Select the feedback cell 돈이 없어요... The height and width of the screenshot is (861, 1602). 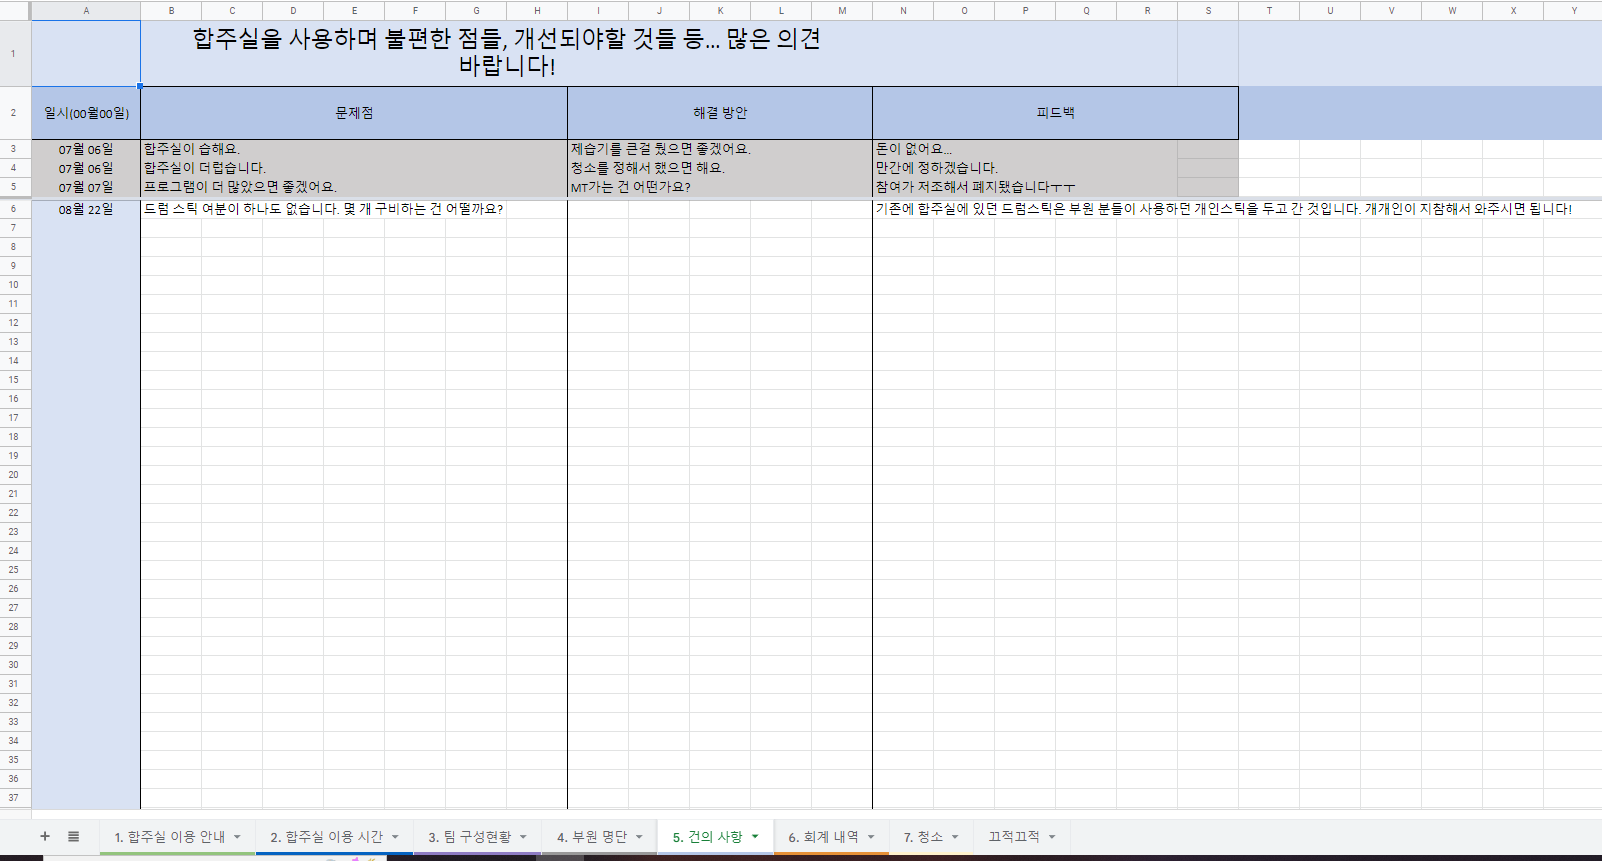[x=1025, y=149]
